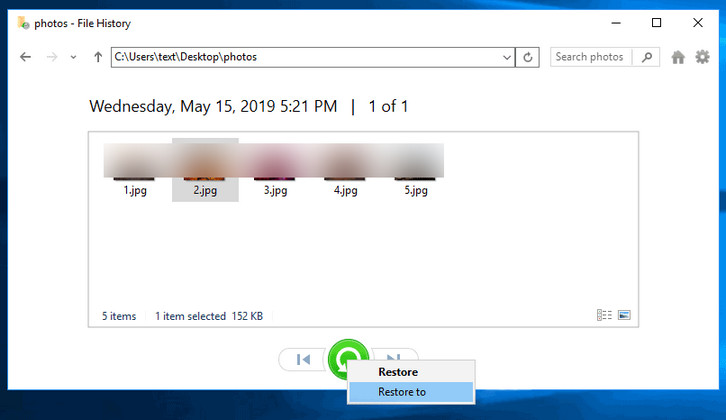Refresh the photos folder view

(x=527, y=57)
